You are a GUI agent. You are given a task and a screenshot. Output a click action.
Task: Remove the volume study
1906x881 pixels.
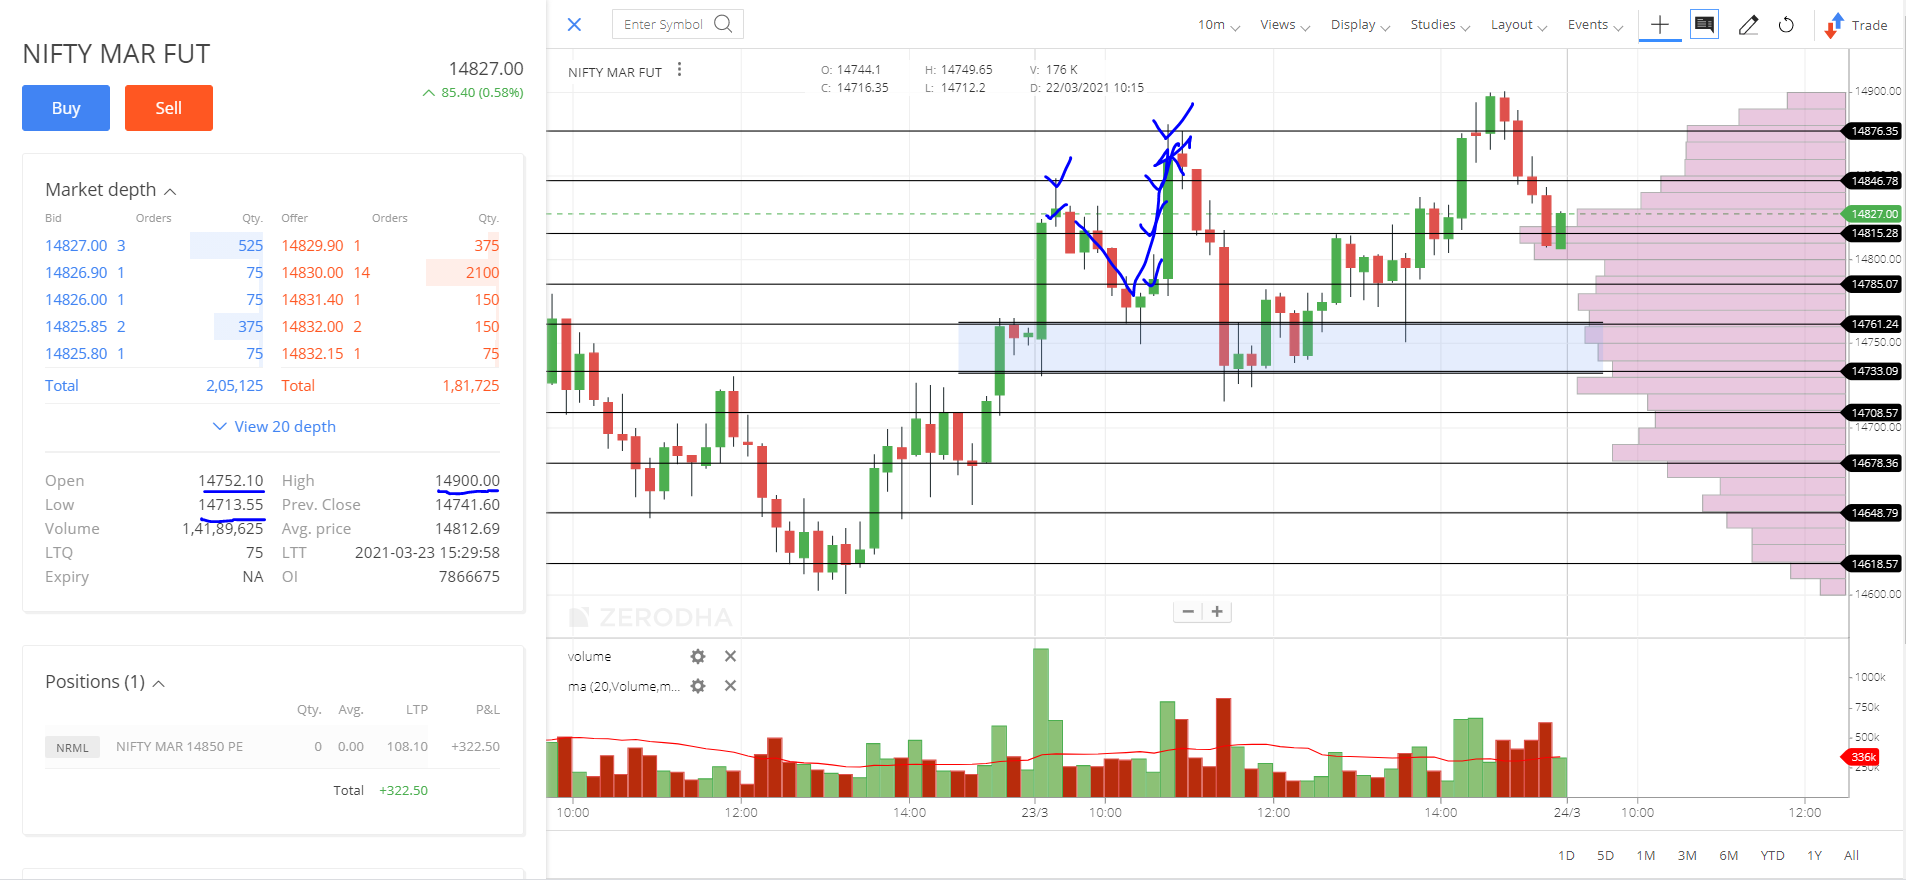pyautogui.click(x=730, y=656)
